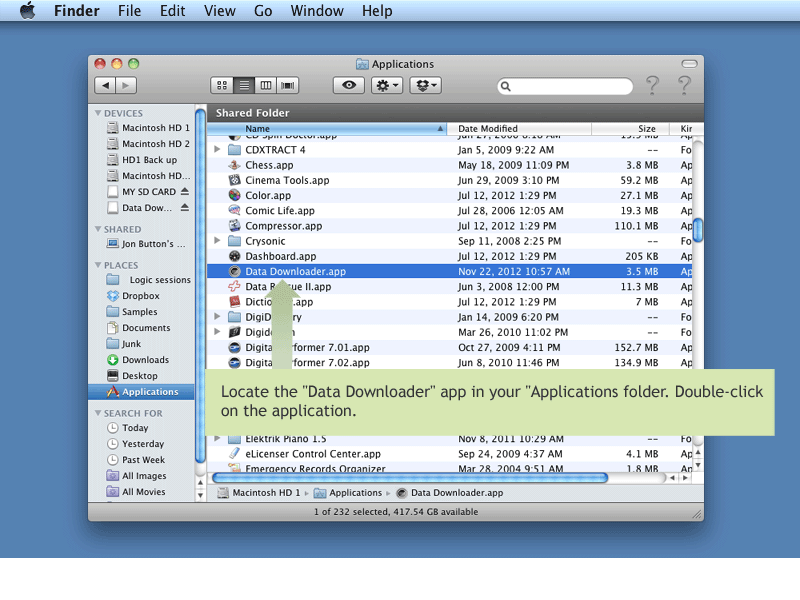The width and height of the screenshot is (800, 600).
Task: Switch to icon view
Action: [222, 85]
